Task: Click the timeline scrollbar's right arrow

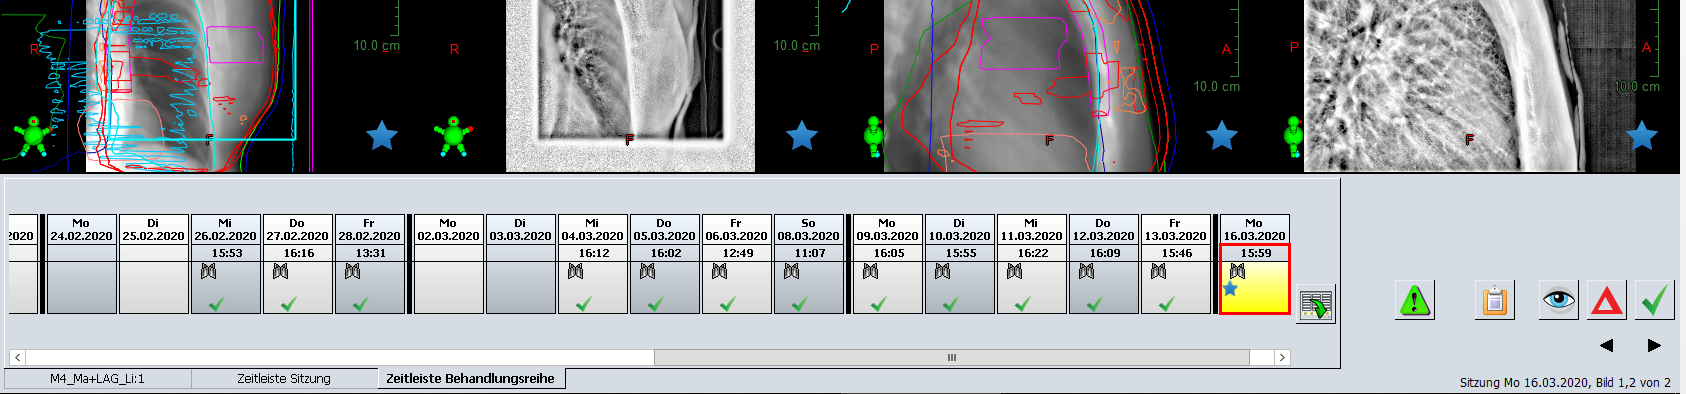Action: click(1282, 357)
